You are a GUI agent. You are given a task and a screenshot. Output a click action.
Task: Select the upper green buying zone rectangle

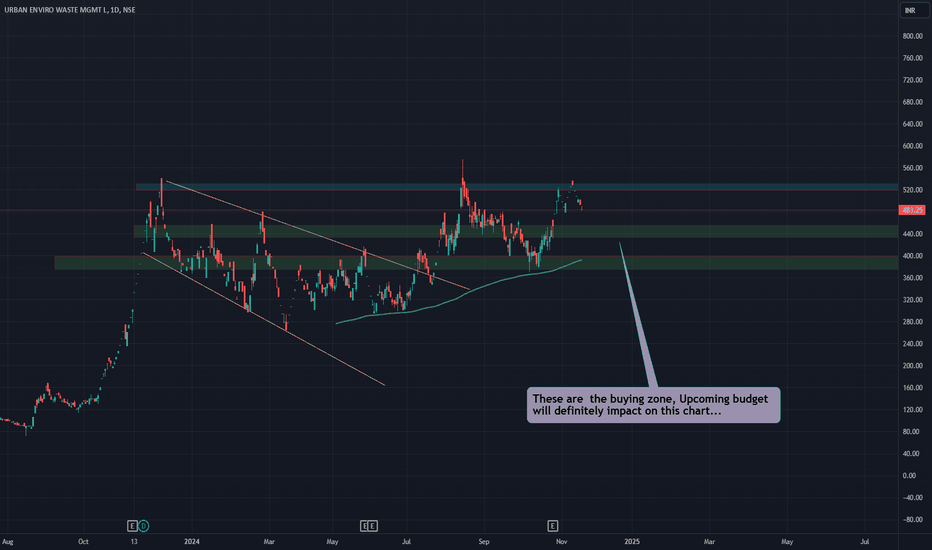(x=515, y=231)
